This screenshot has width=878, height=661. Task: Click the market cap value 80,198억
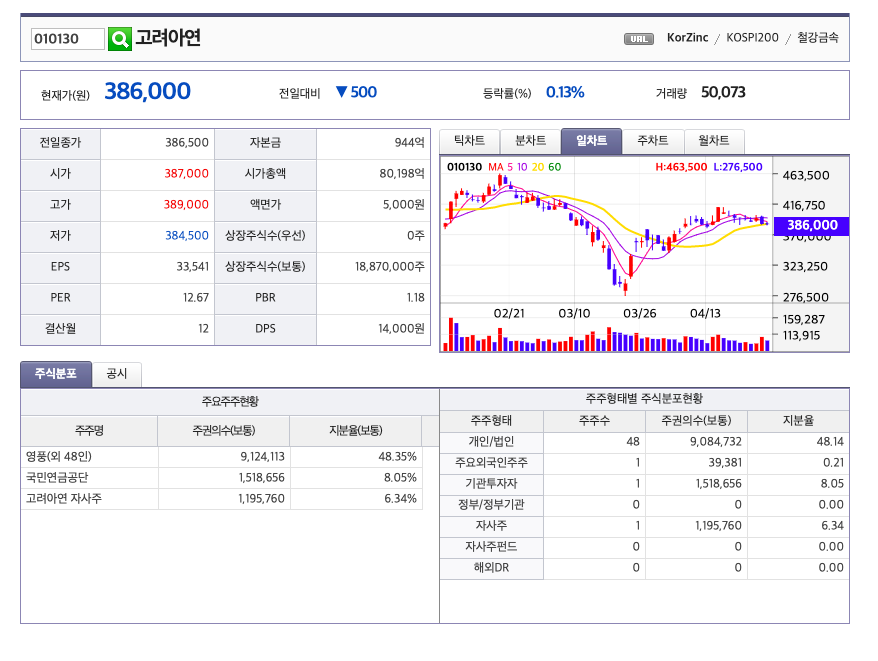(x=401, y=174)
